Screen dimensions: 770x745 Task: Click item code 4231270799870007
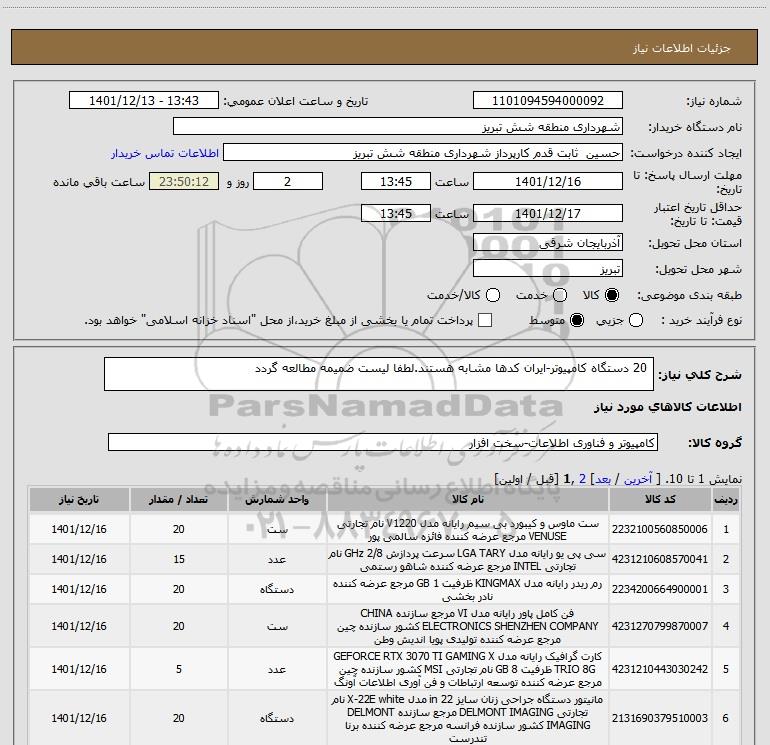click(660, 626)
